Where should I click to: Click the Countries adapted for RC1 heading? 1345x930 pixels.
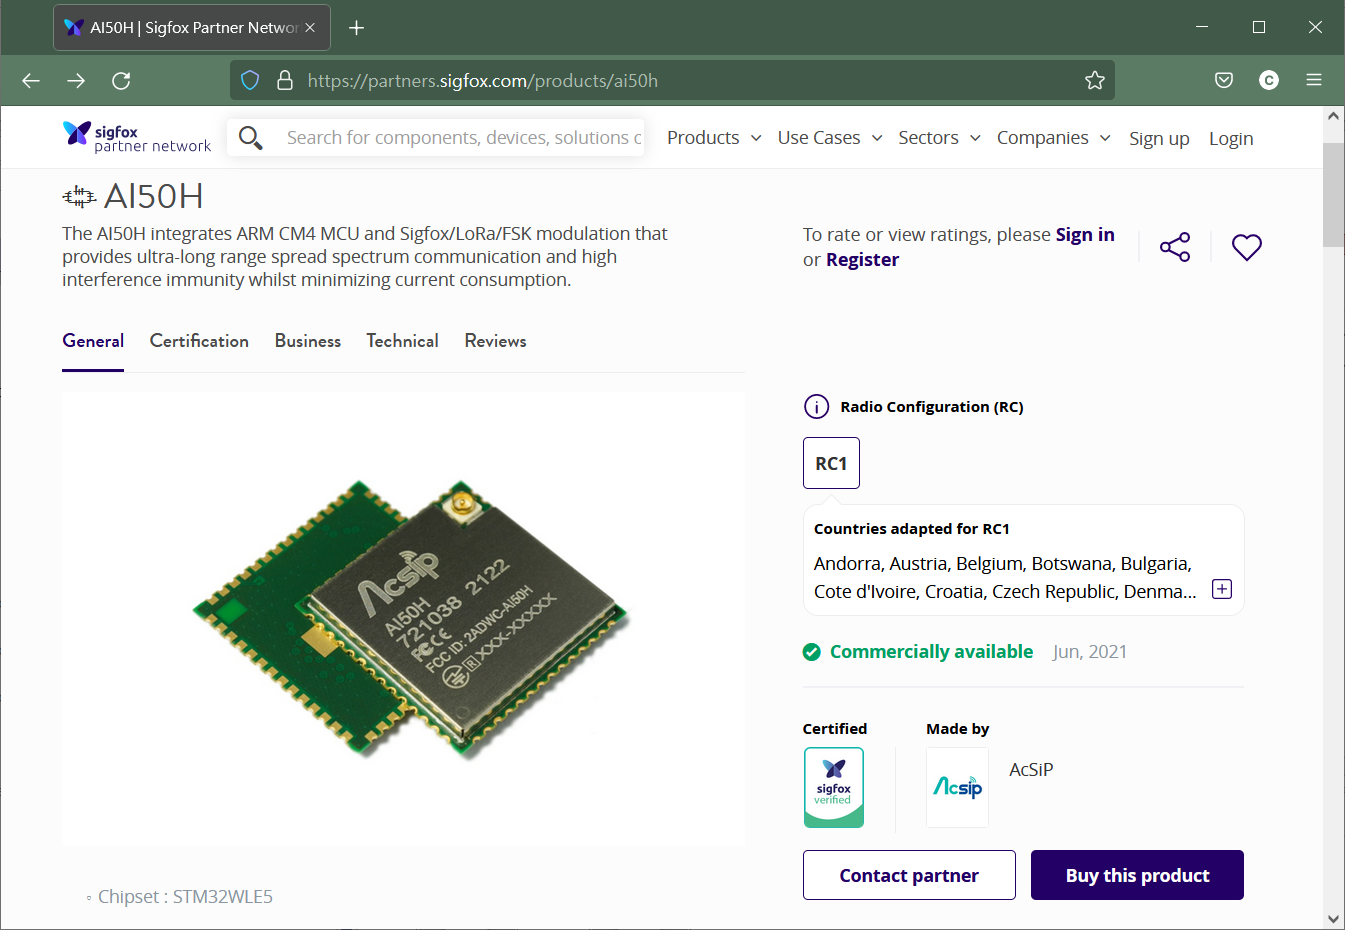click(912, 529)
